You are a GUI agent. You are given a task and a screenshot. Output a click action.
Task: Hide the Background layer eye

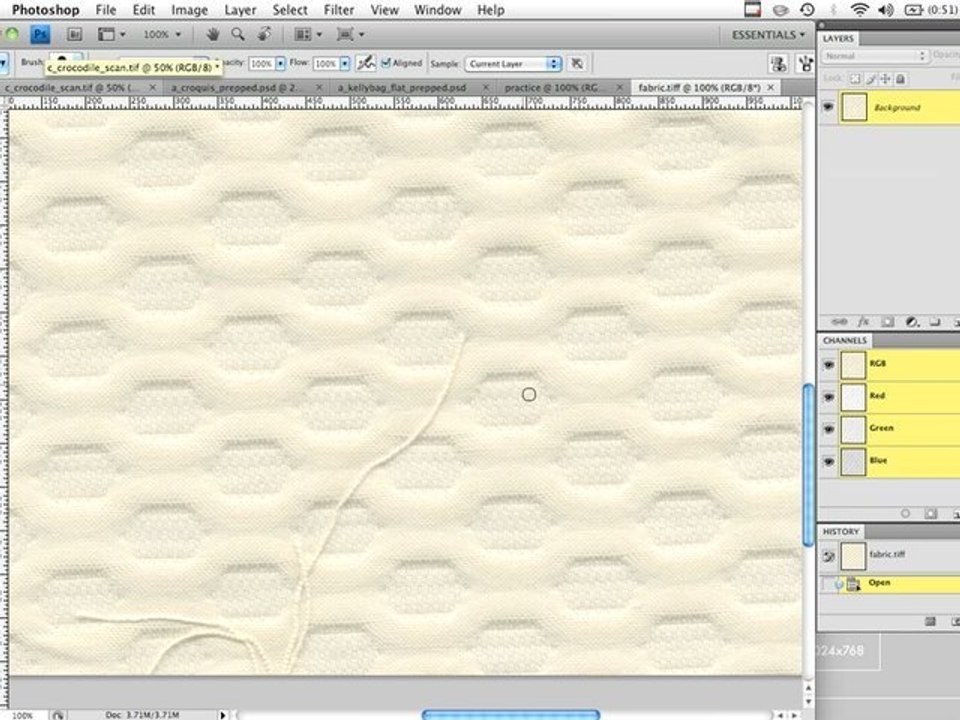coord(828,107)
